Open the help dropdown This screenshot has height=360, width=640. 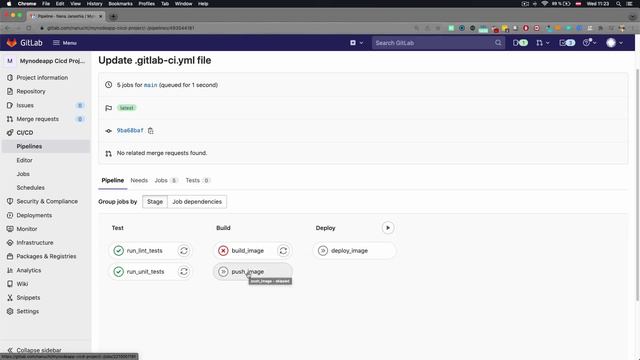coord(589,43)
